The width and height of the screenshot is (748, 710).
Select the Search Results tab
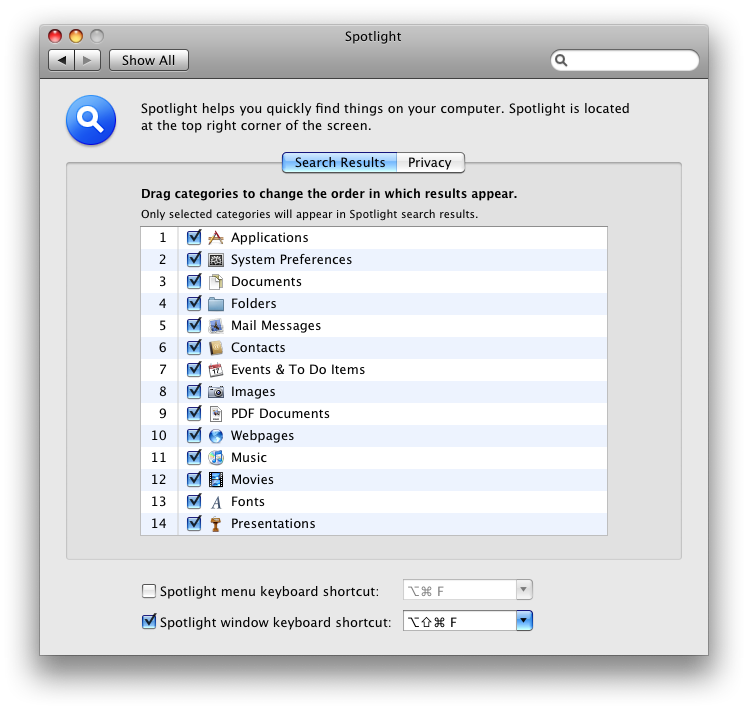pyautogui.click(x=339, y=163)
